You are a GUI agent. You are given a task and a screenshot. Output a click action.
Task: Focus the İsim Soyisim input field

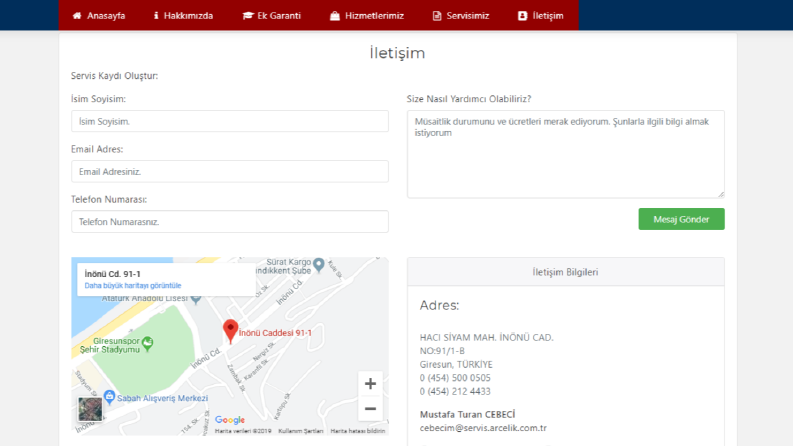point(230,121)
